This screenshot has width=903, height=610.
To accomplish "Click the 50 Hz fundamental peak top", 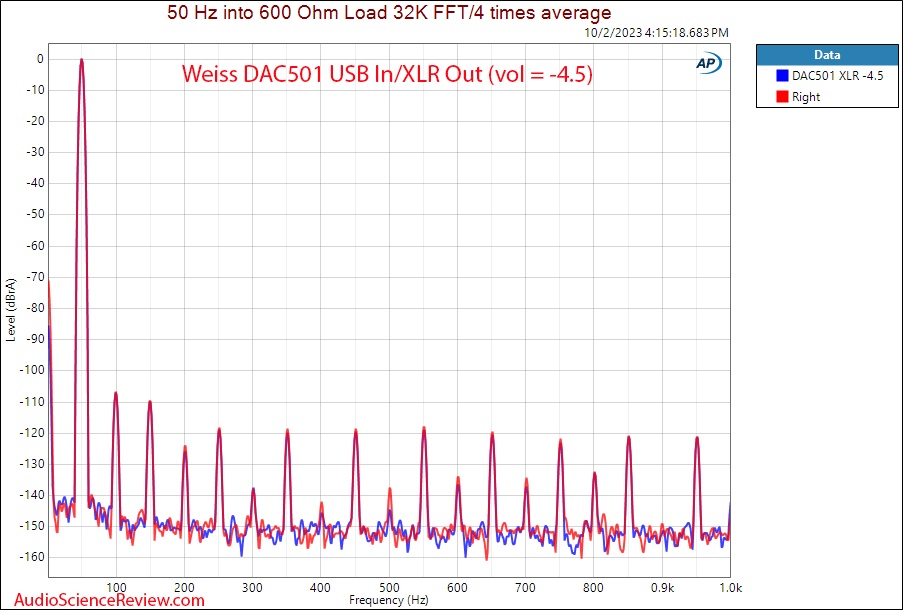I will (82, 60).
